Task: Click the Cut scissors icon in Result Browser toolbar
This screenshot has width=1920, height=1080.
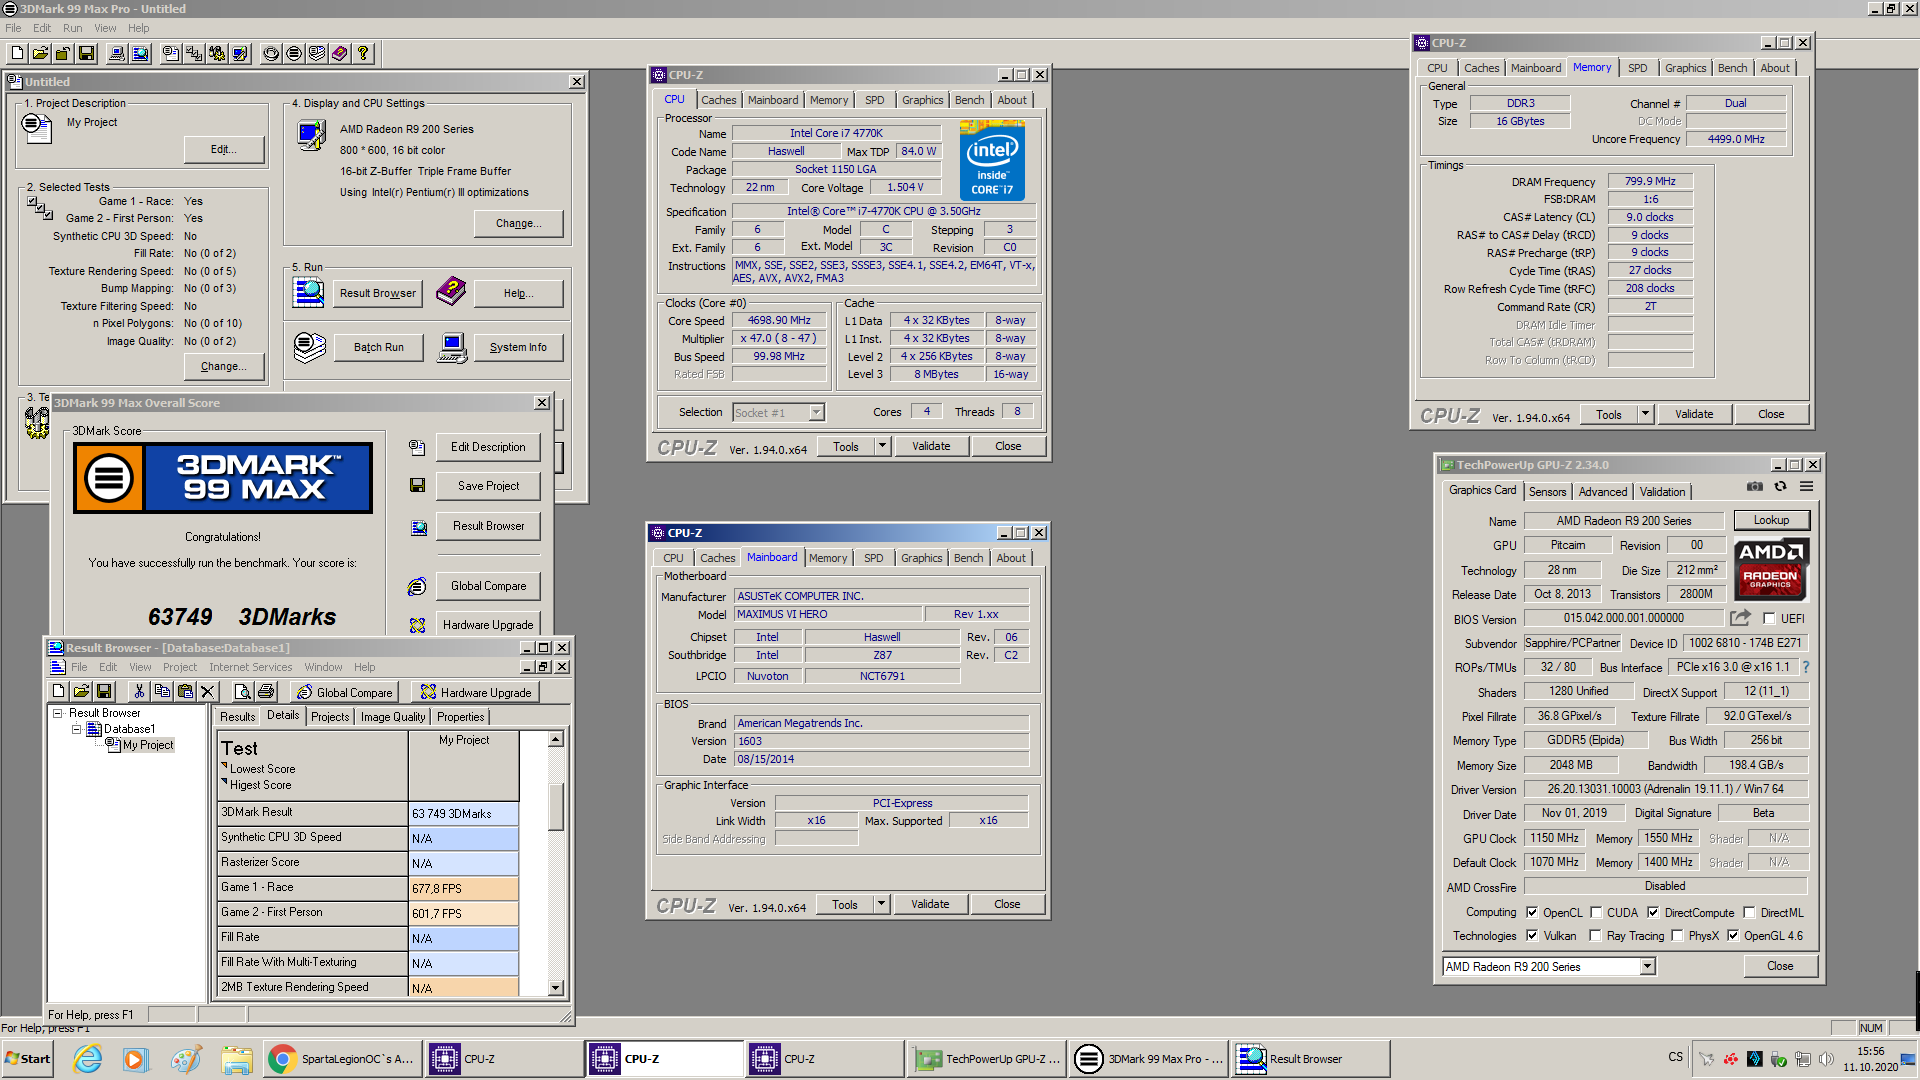Action: point(139,691)
